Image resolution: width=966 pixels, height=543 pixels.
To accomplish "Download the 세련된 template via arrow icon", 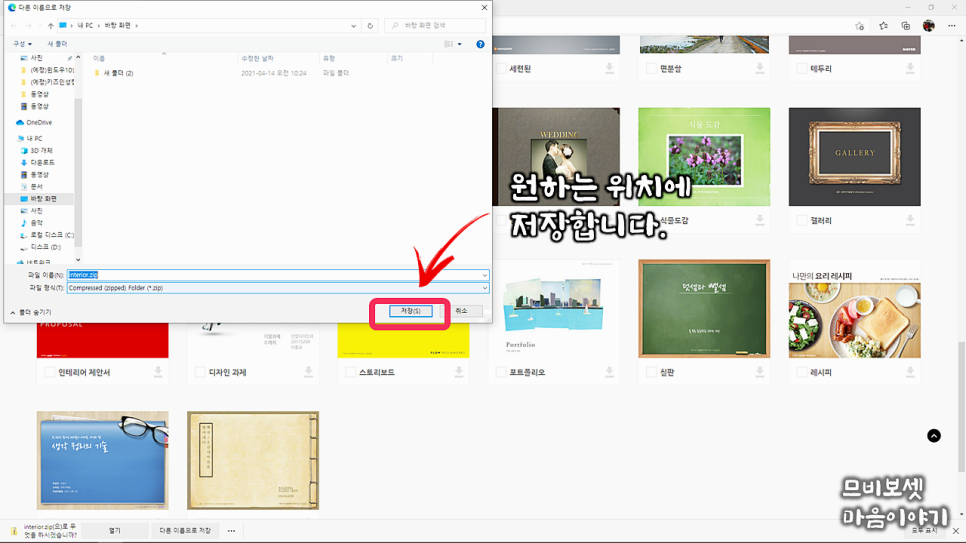I will point(609,68).
